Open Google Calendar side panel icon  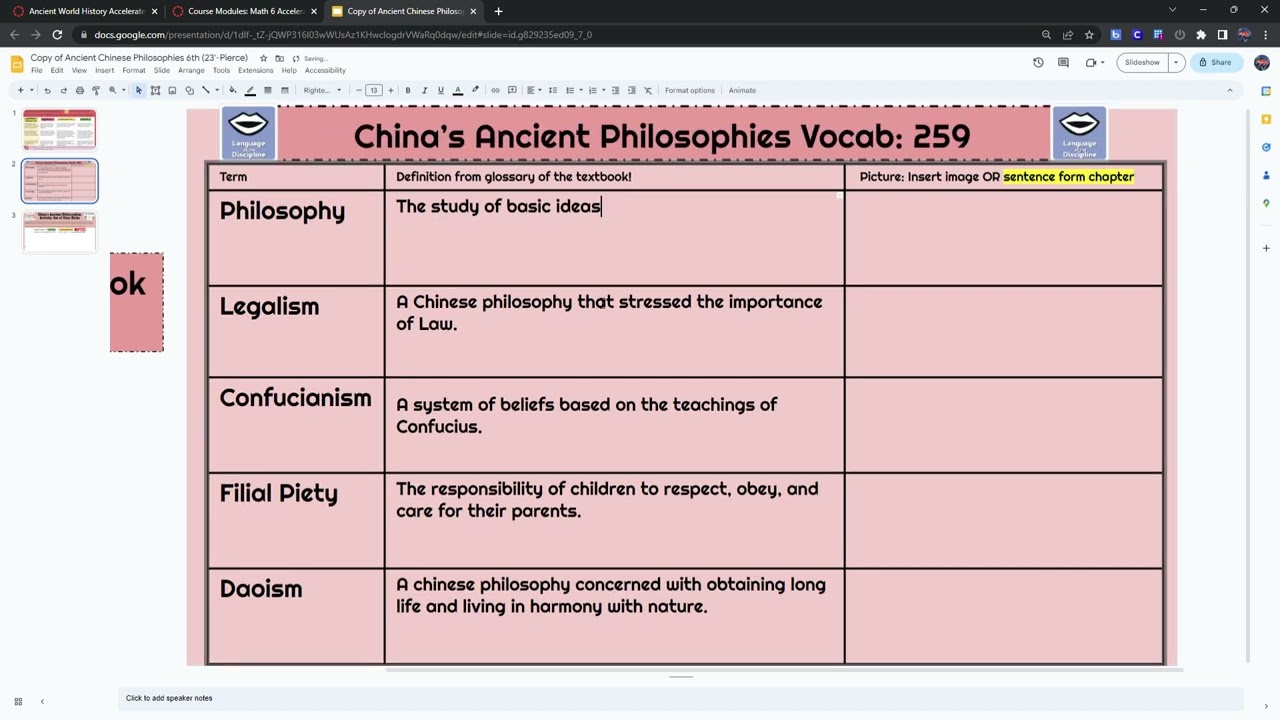(x=1266, y=91)
